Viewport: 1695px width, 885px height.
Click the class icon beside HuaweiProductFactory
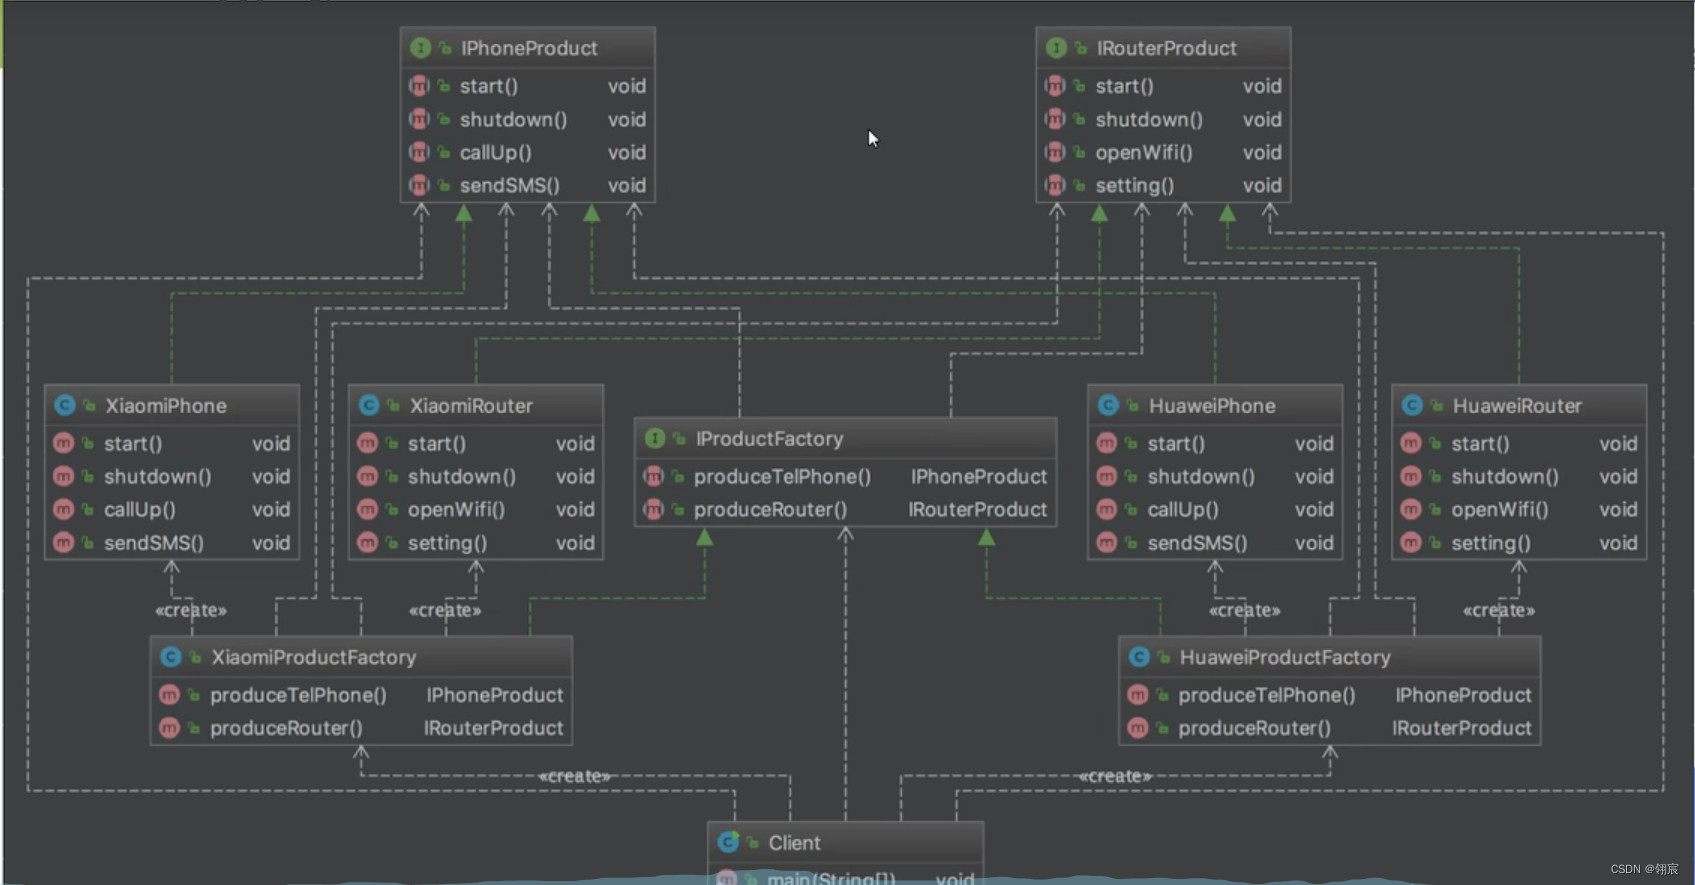pos(1139,657)
